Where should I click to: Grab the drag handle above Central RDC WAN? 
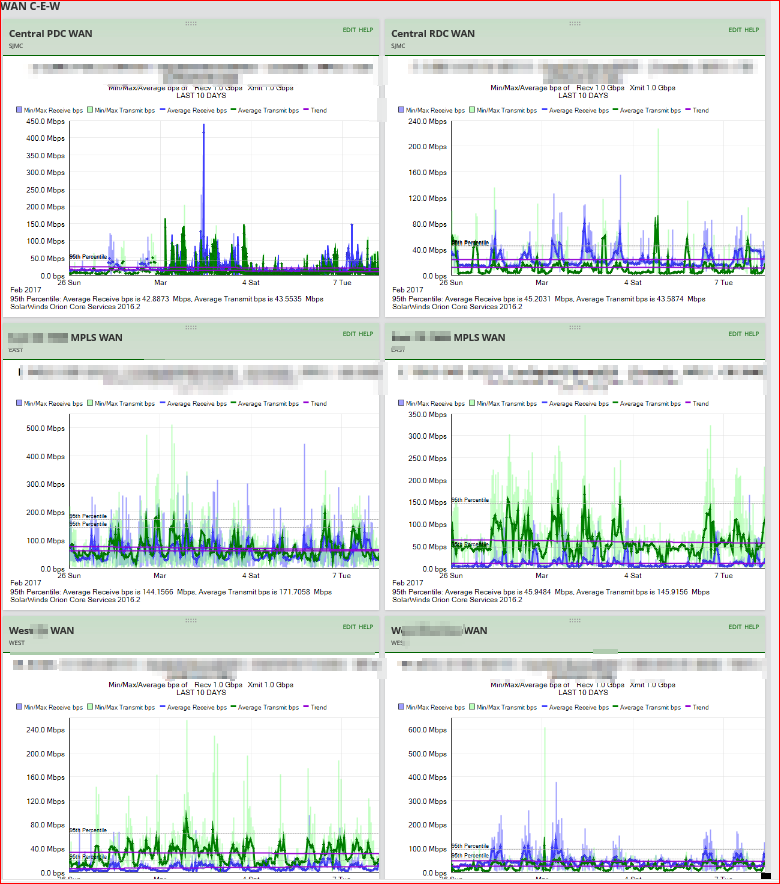point(574,24)
